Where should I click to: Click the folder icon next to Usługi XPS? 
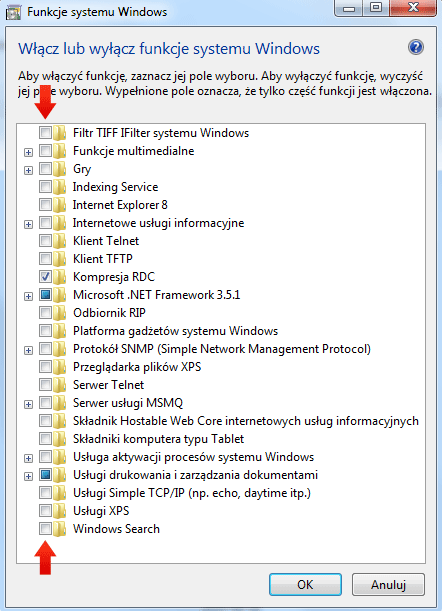click(x=60, y=511)
